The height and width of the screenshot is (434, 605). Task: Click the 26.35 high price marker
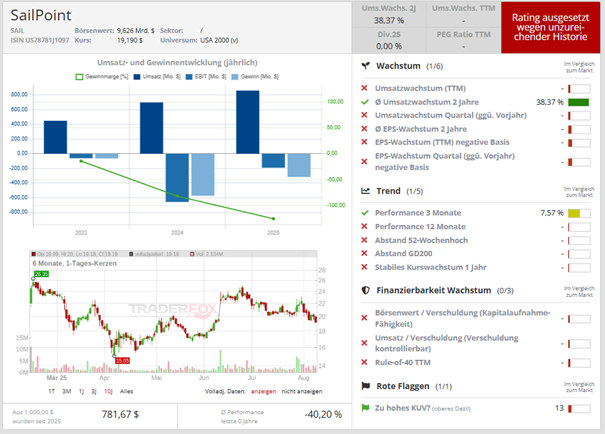click(41, 274)
